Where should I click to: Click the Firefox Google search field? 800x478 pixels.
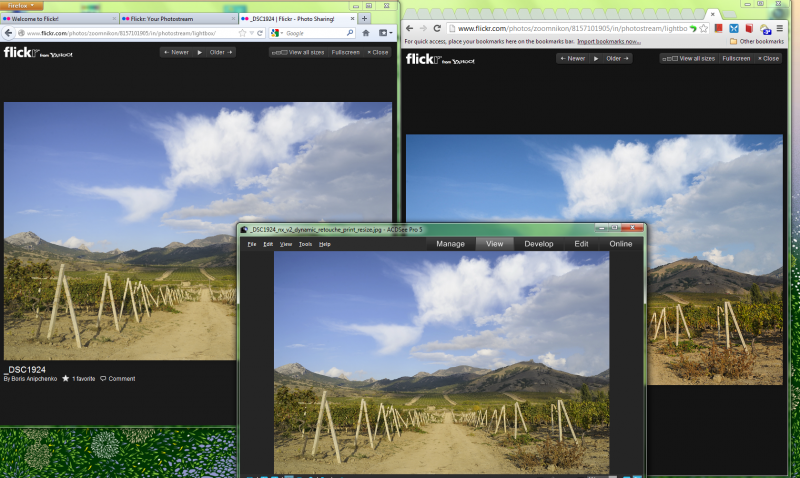(315, 33)
